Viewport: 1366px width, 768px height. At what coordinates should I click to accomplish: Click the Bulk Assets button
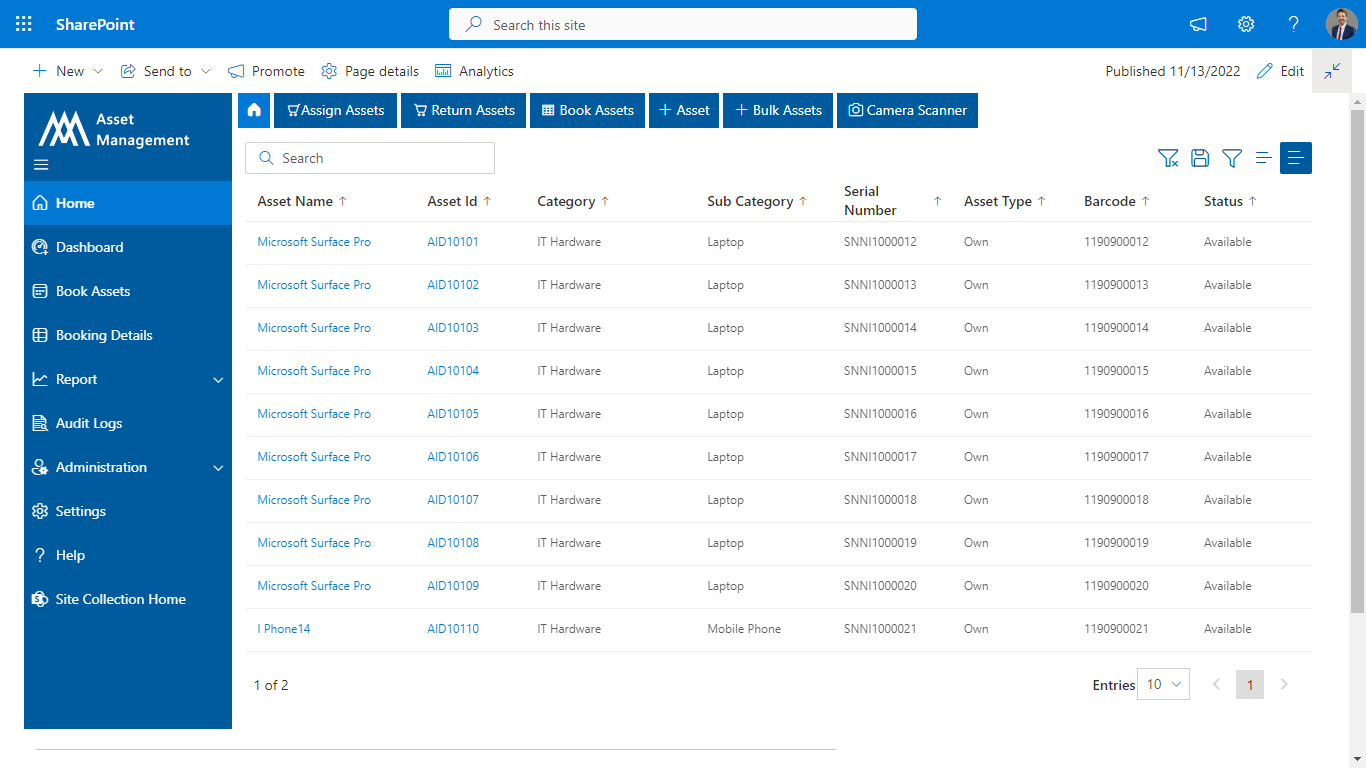point(778,110)
